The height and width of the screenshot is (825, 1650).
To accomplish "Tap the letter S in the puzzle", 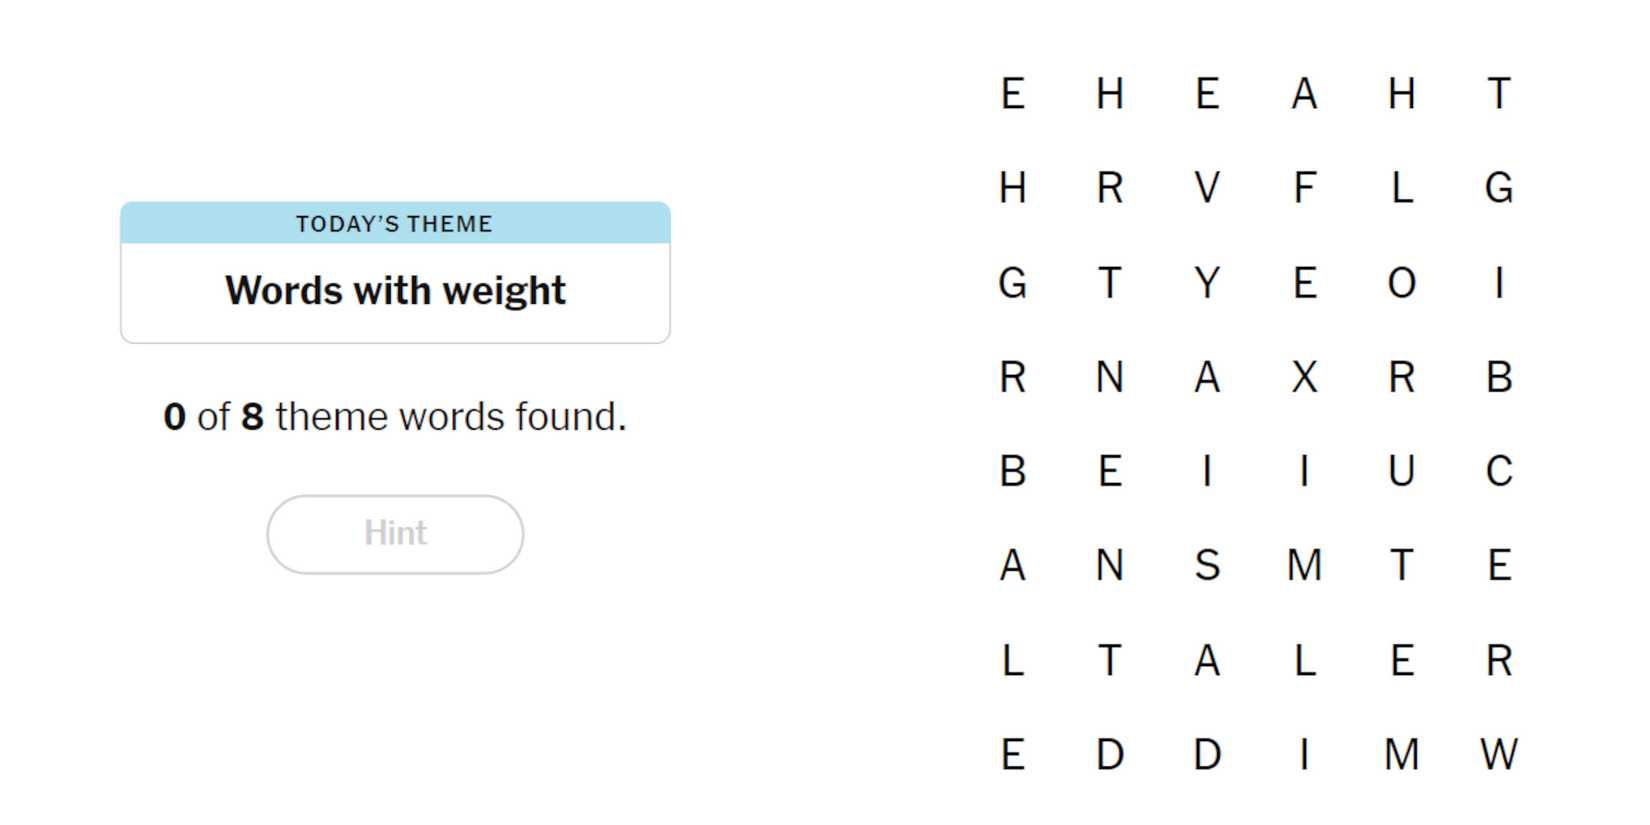I will tap(1207, 566).
